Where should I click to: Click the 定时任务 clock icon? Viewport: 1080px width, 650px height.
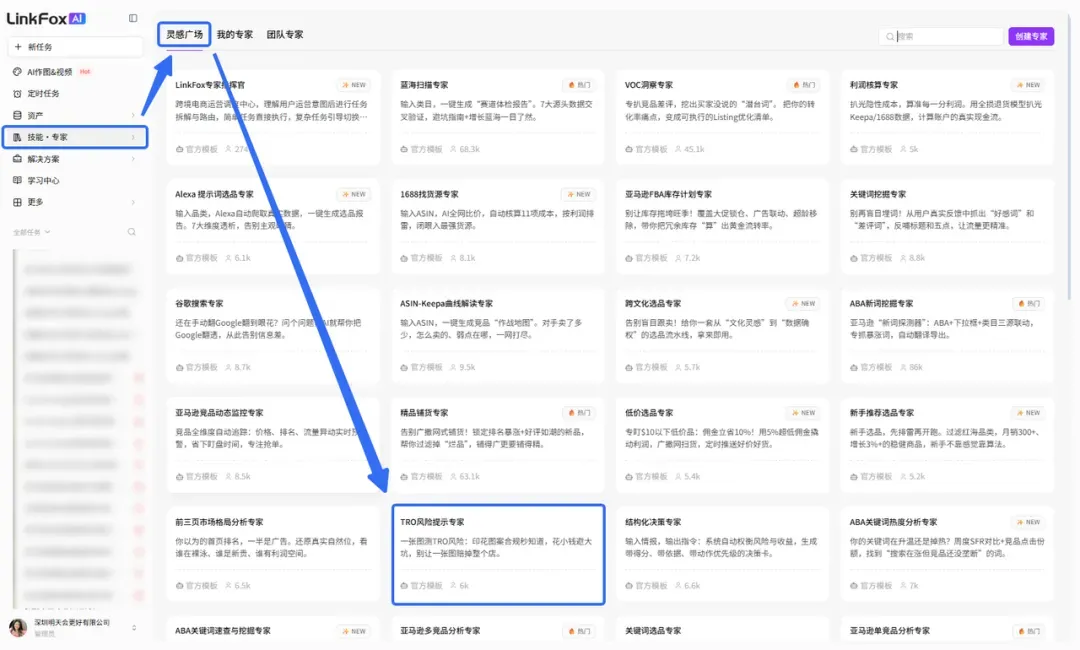tap(17, 94)
